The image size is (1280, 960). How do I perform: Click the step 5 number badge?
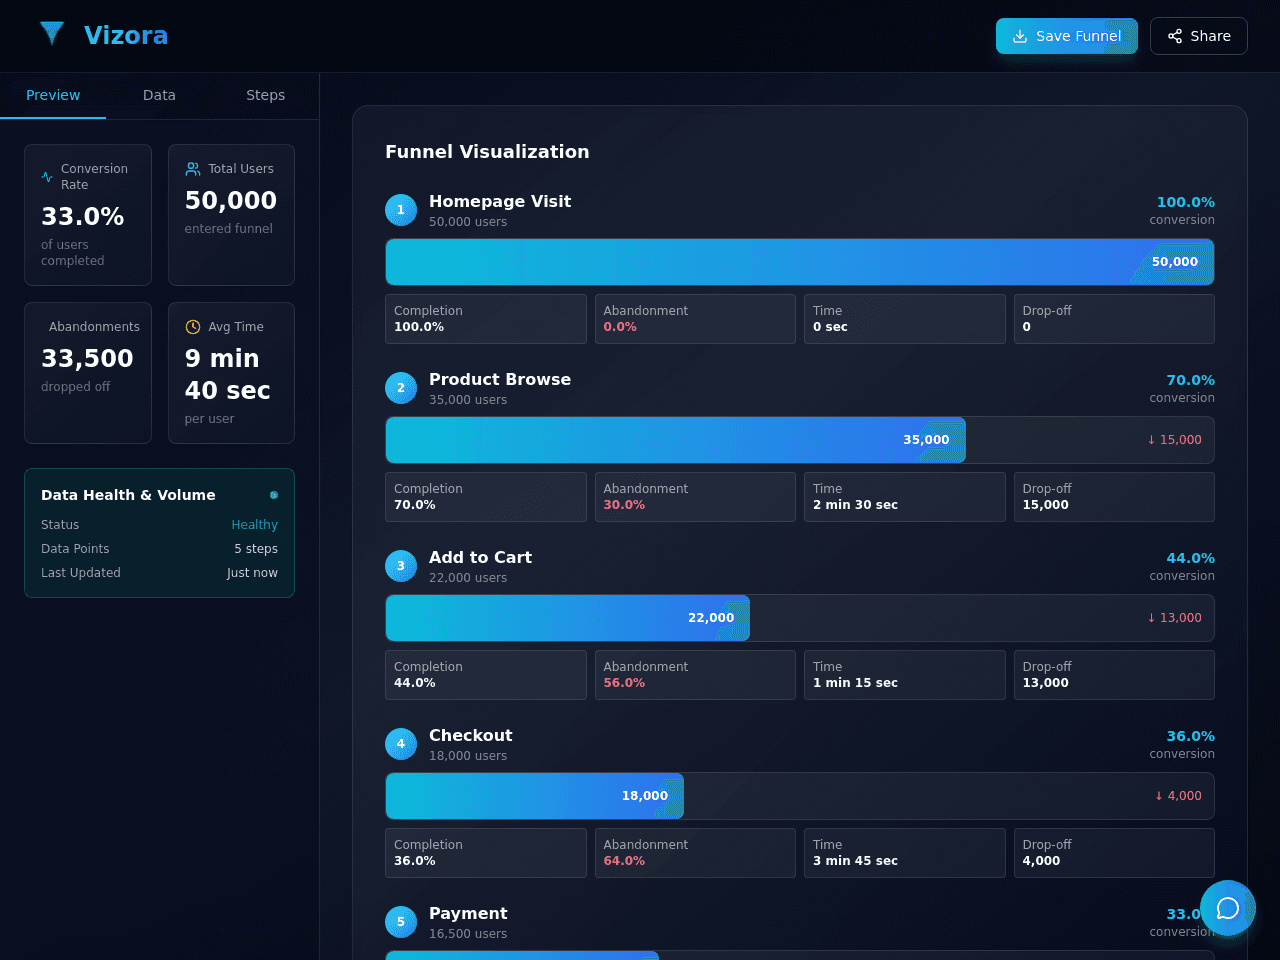pyautogui.click(x=401, y=922)
